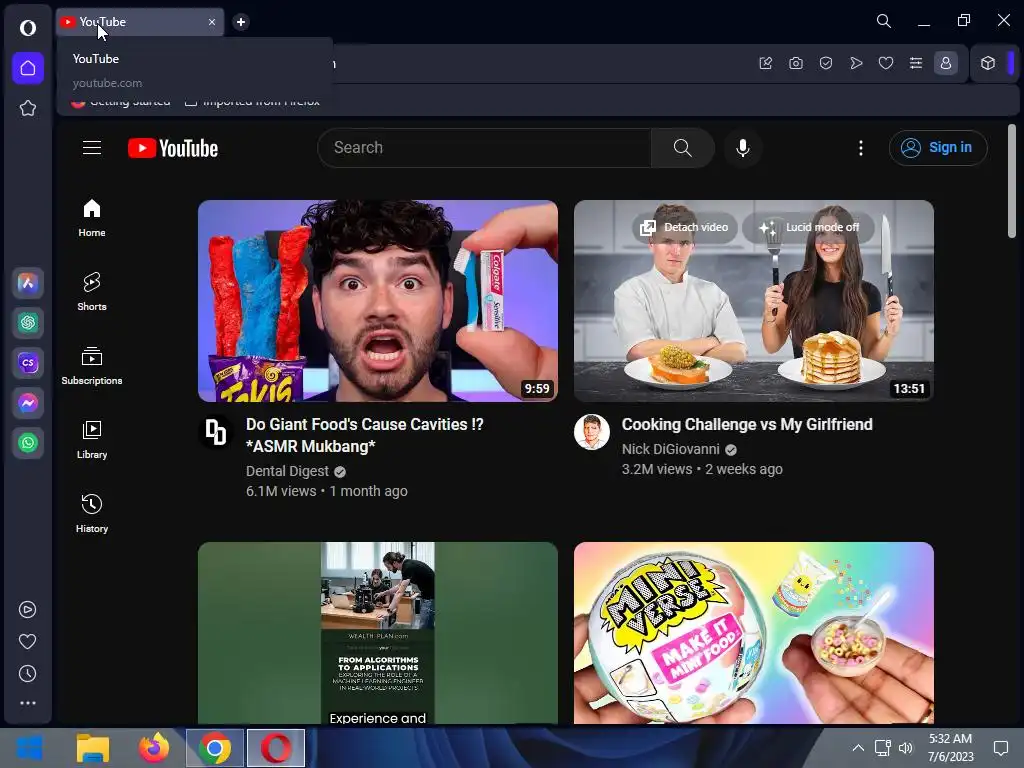Open Dental Digest channel name
Image resolution: width=1024 pixels, height=768 pixels.
coord(287,471)
